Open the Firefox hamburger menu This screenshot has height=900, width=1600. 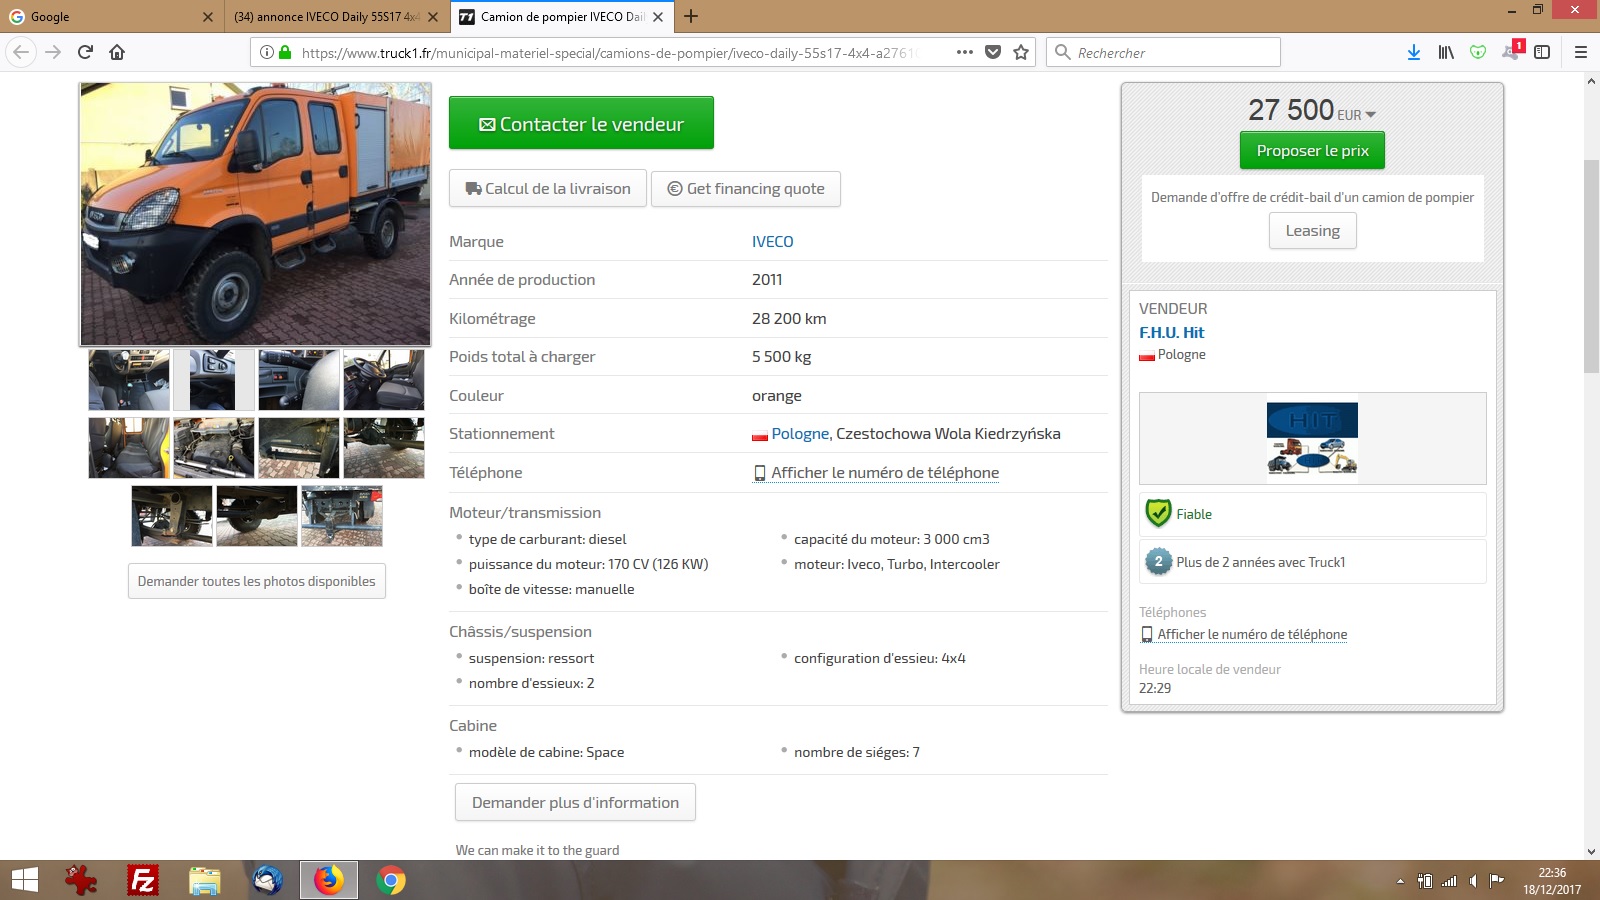click(1581, 52)
